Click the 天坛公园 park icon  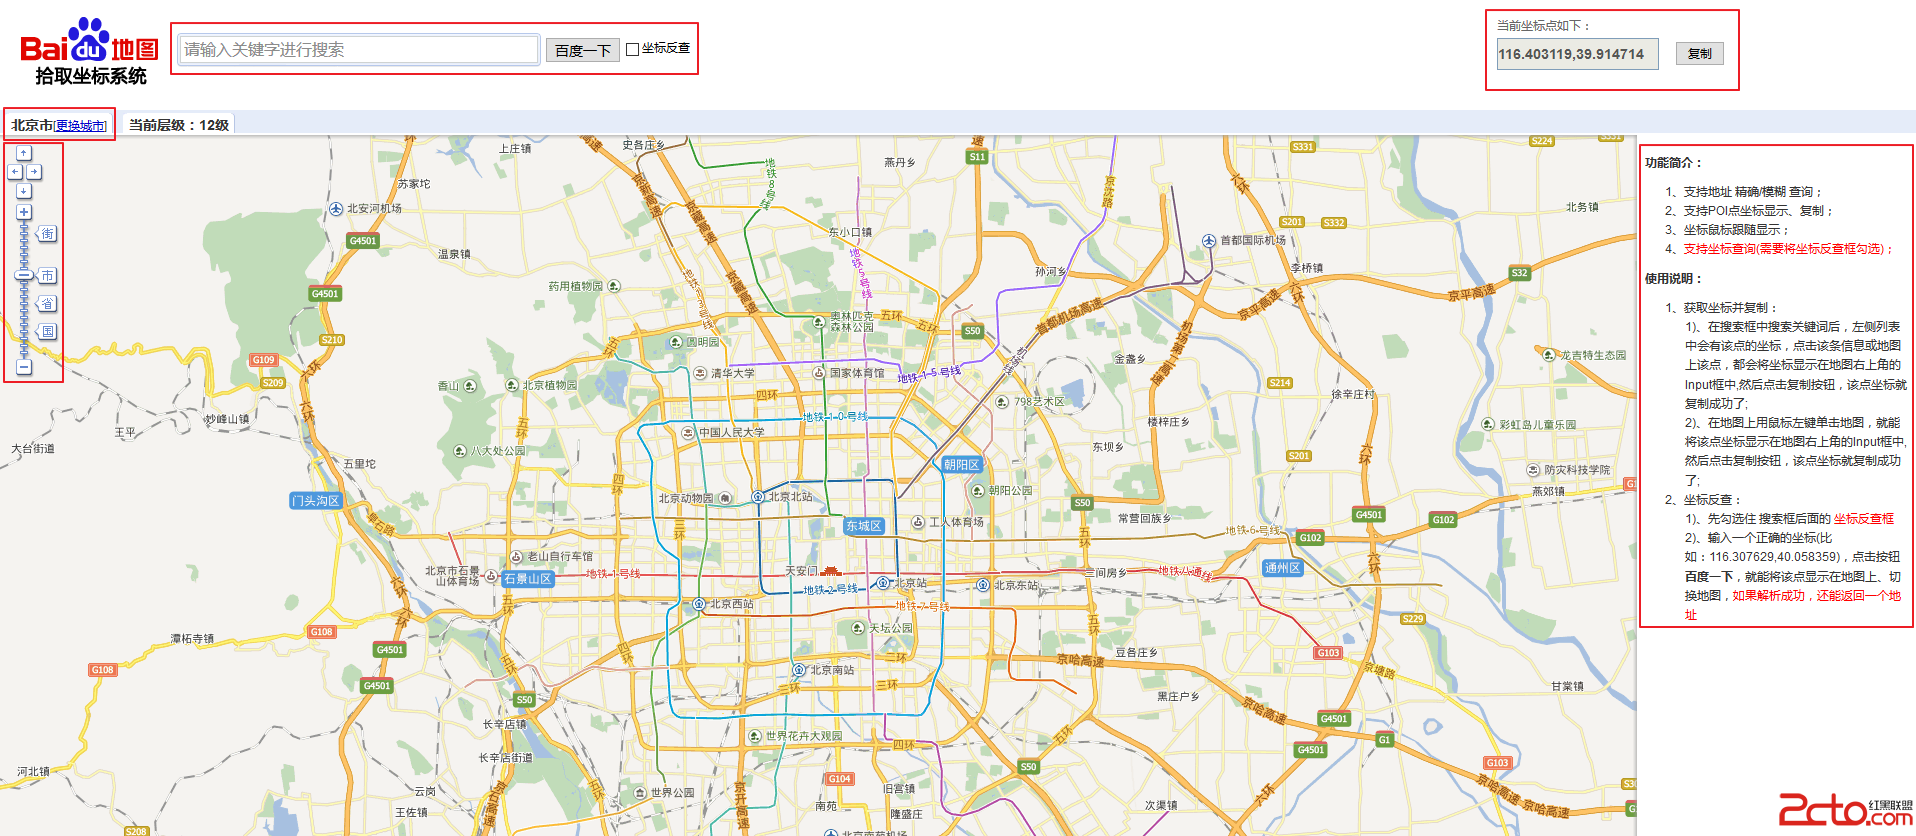(x=858, y=628)
